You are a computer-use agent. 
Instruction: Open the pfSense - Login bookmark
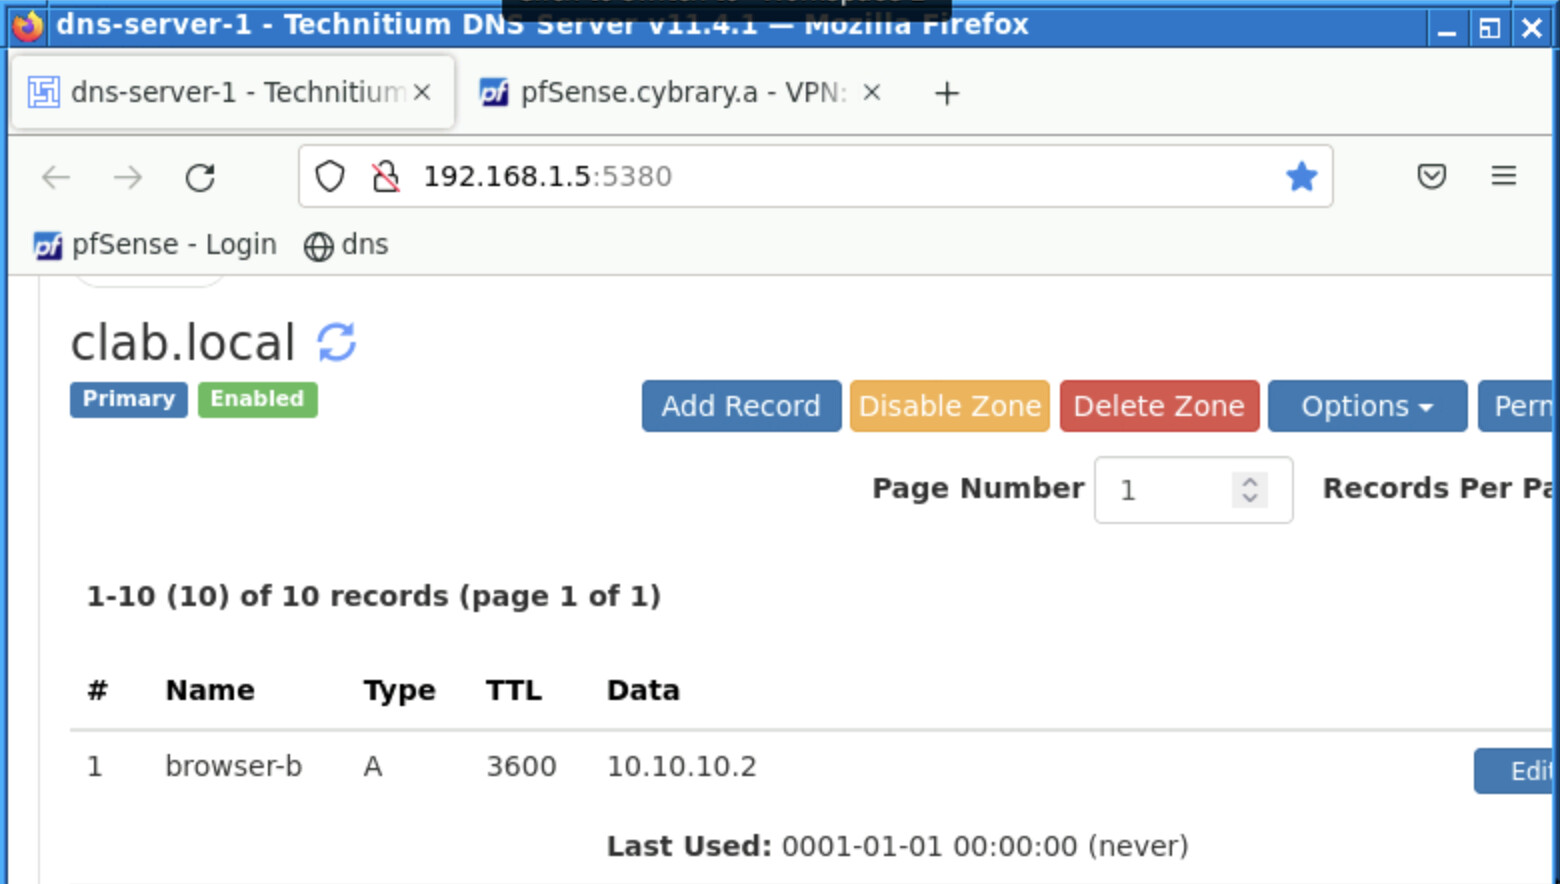pyautogui.click(x=155, y=245)
